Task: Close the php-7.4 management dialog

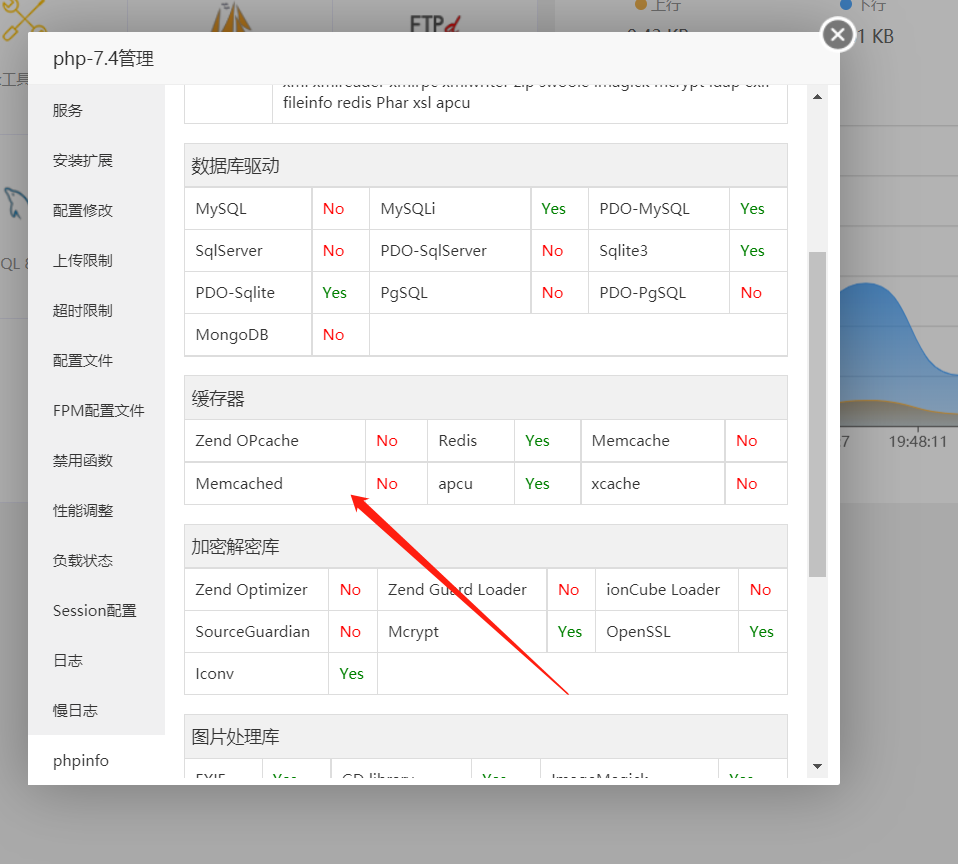Action: [x=837, y=35]
